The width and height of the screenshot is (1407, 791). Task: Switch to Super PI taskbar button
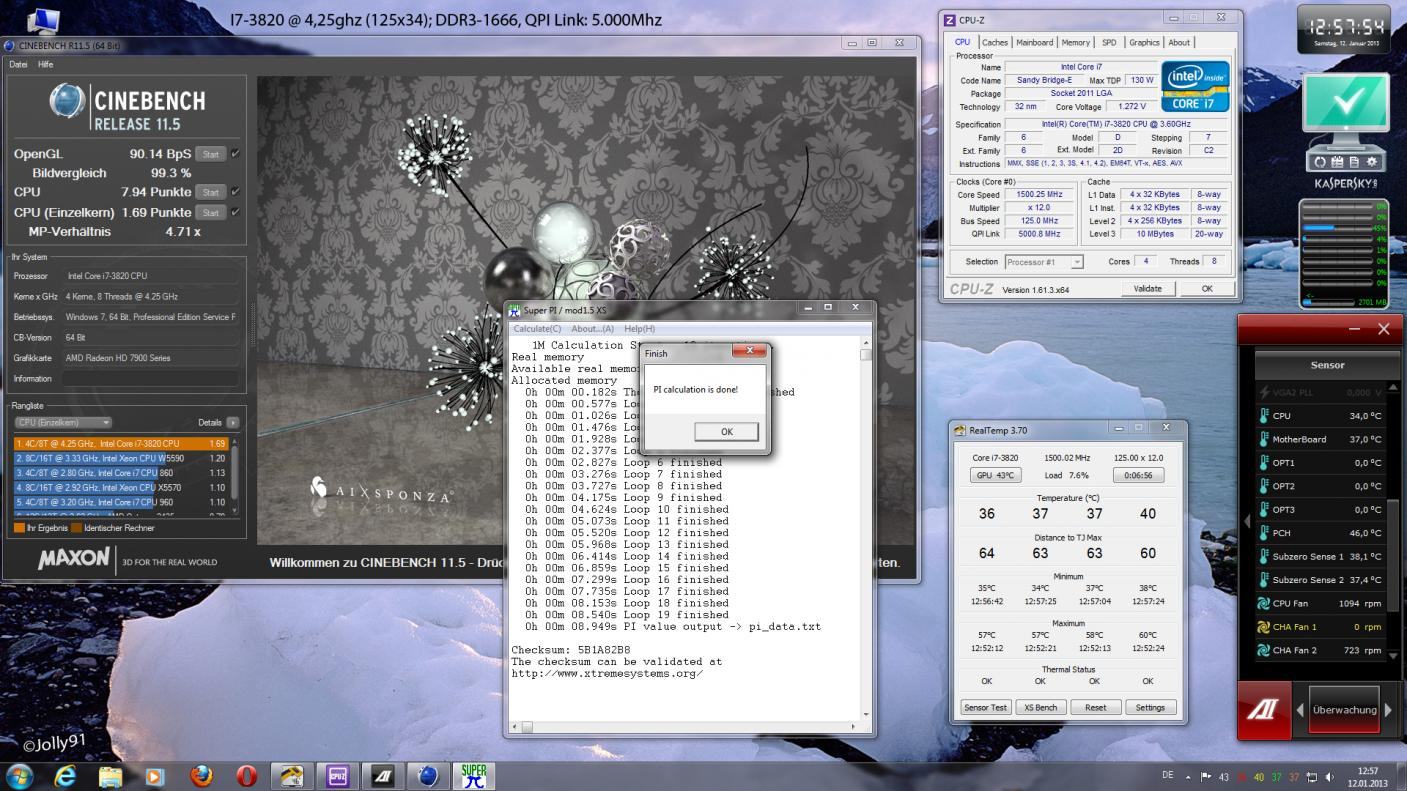(x=475, y=775)
